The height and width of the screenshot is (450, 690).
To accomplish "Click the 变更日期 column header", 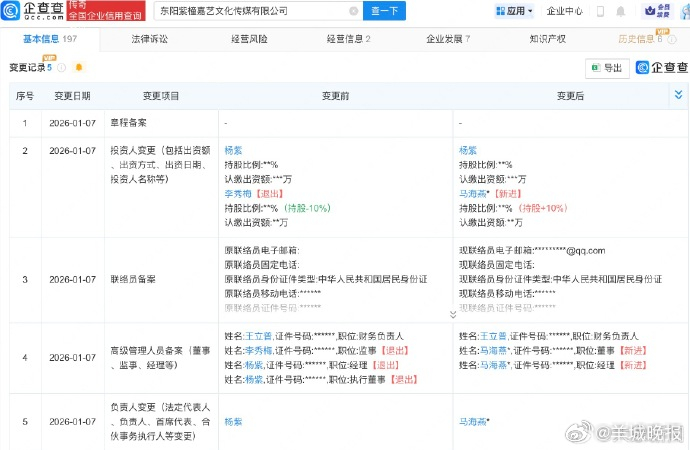I will pos(72,96).
